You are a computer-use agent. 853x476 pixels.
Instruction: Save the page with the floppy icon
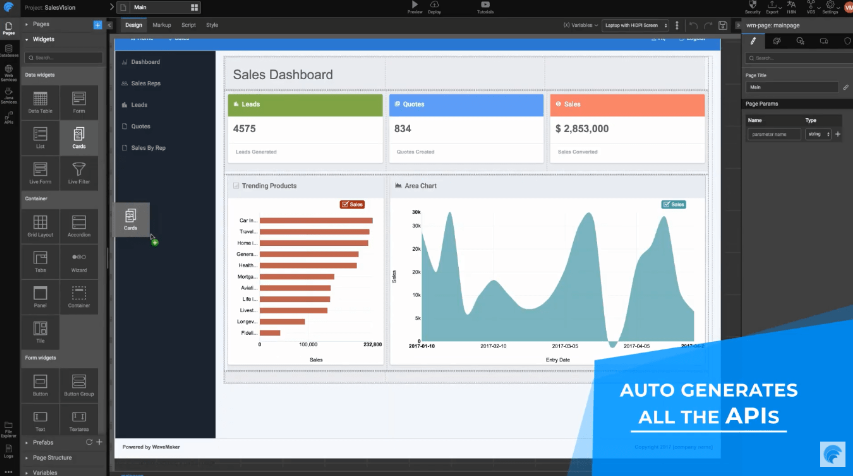[722, 25]
